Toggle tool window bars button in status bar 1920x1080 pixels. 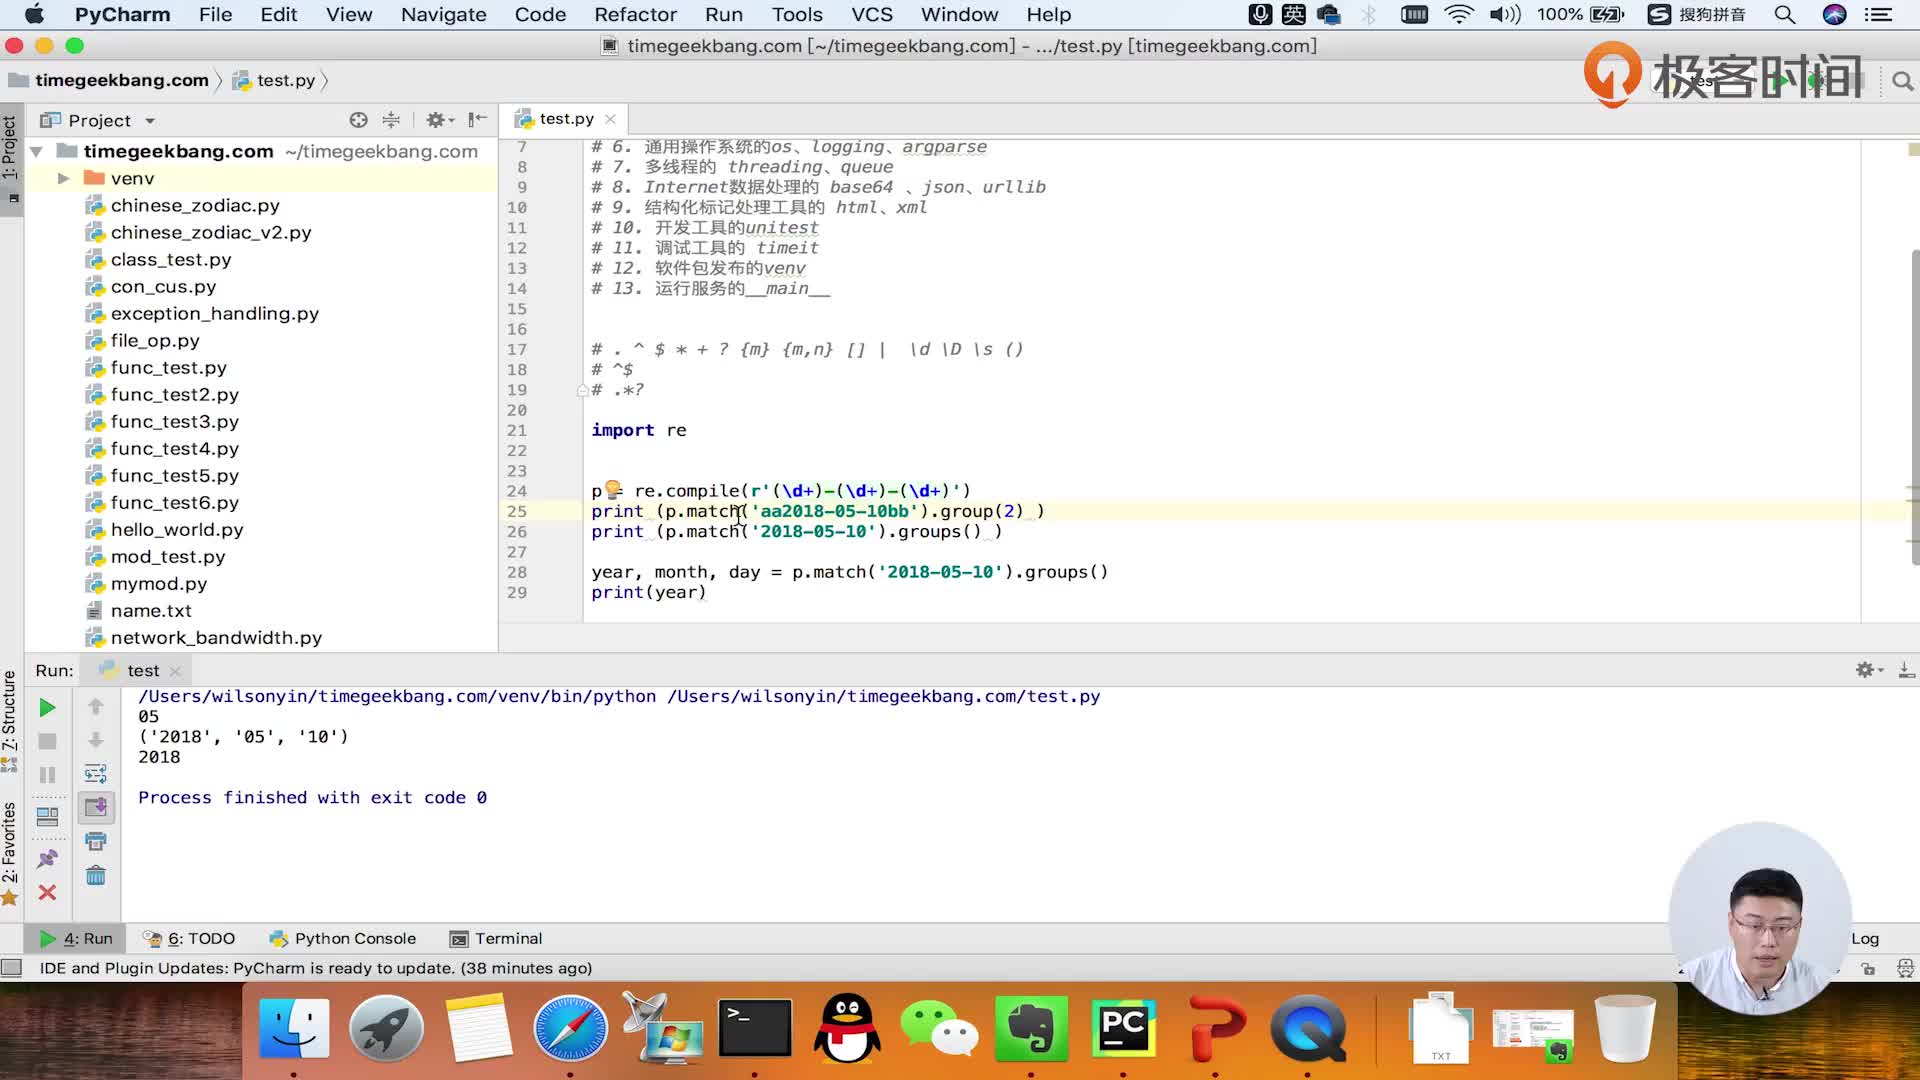(x=12, y=968)
